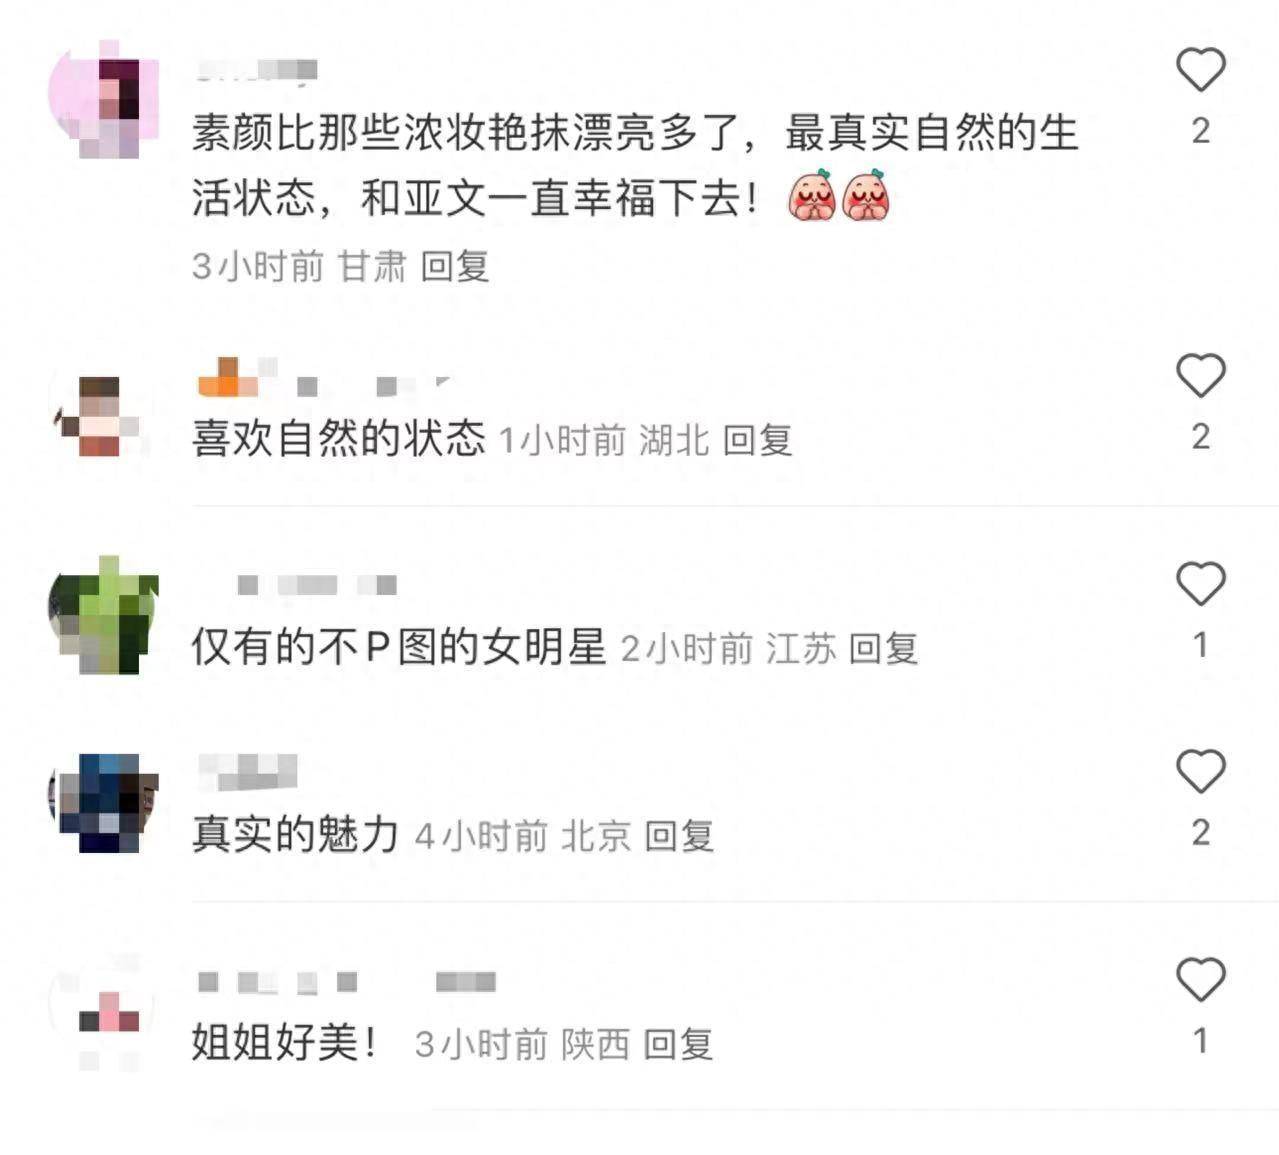The width and height of the screenshot is (1279, 1155).
Task: Open username above 姐姐好美 comment
Action: [x=346, y=982]
